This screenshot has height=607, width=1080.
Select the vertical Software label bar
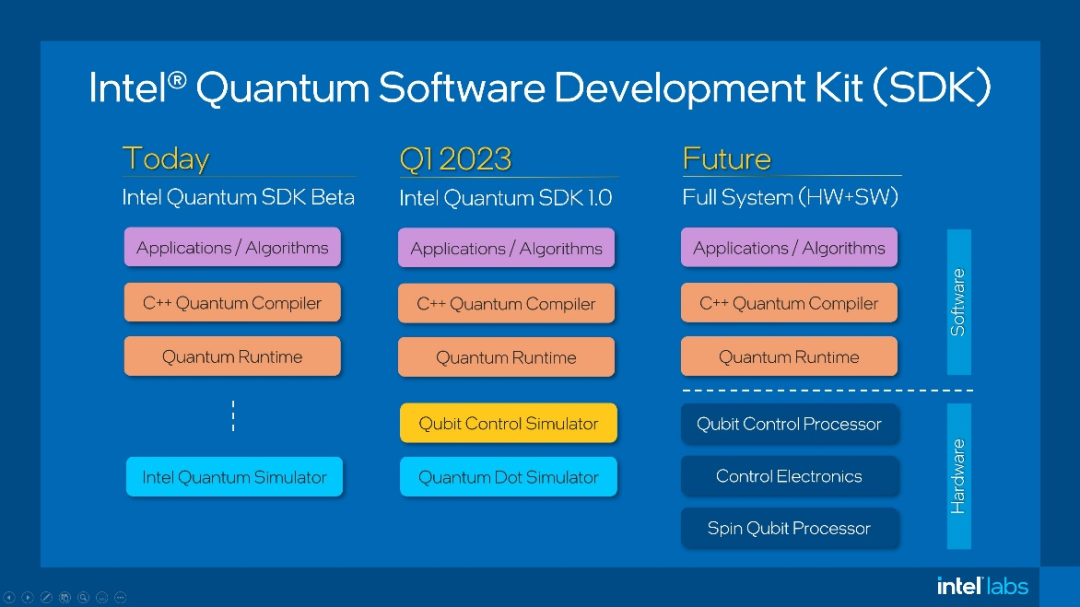coord(958,302)
